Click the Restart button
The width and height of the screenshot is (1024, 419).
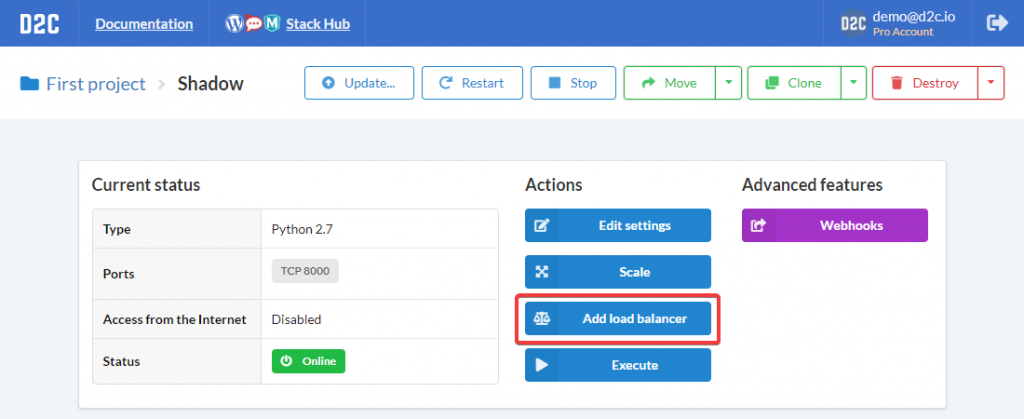[472, 83]
